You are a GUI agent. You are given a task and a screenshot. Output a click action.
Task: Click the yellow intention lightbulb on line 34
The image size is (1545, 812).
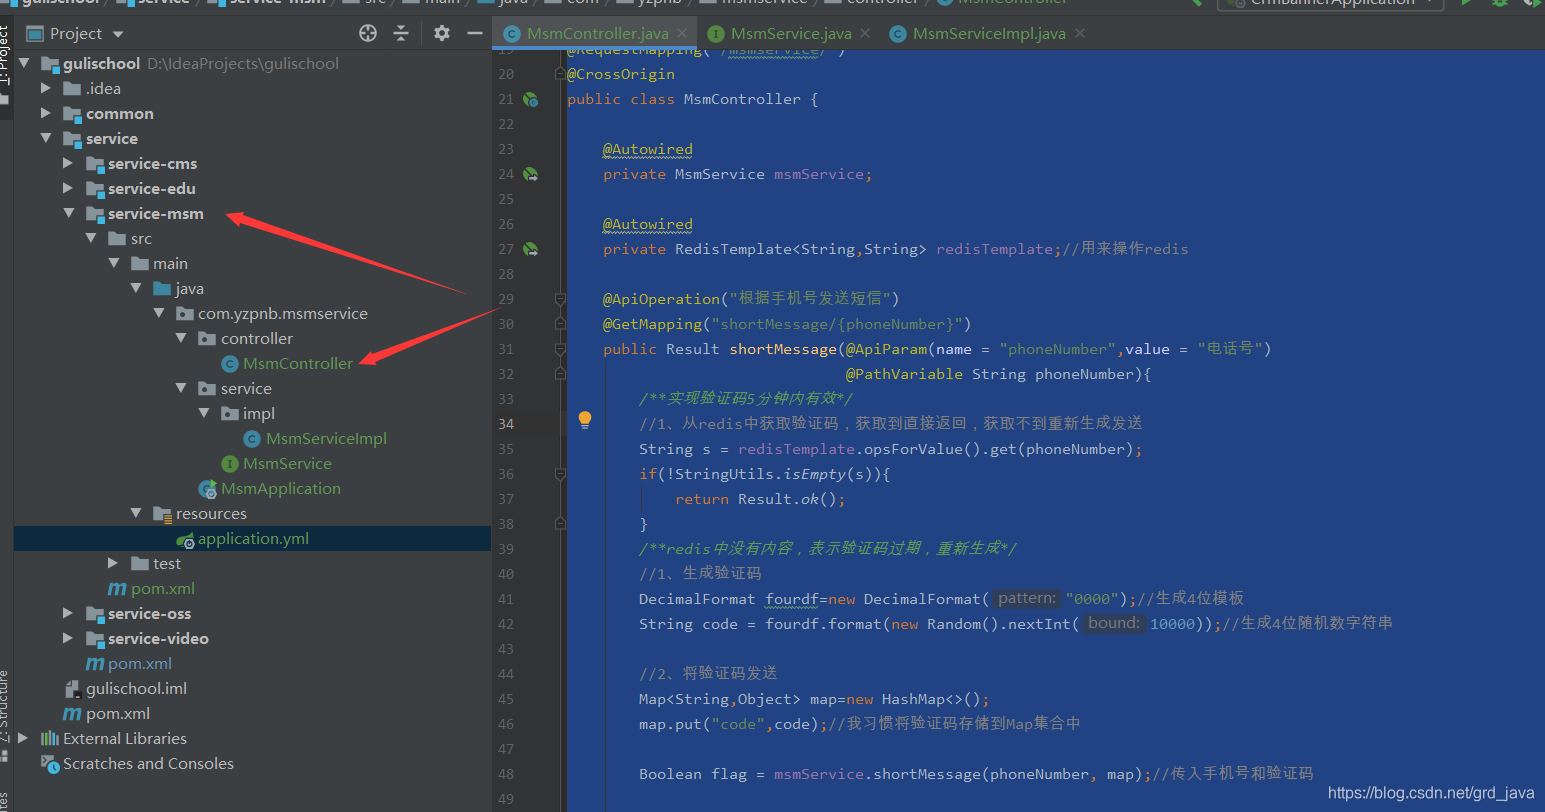pos(585,421)
